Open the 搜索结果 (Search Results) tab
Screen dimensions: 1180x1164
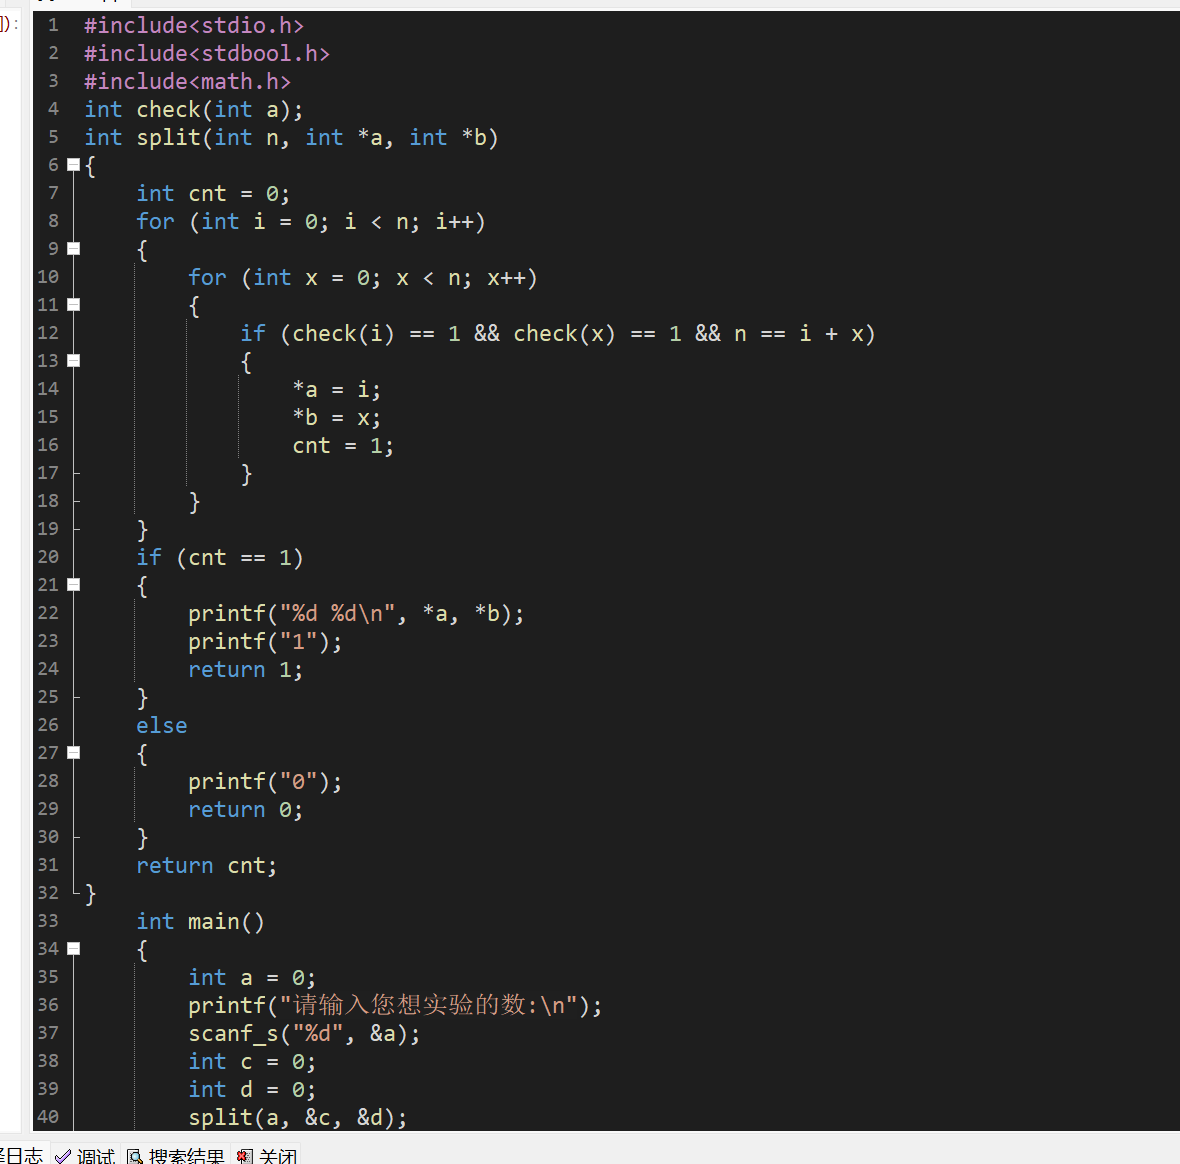coord(175,1155)
